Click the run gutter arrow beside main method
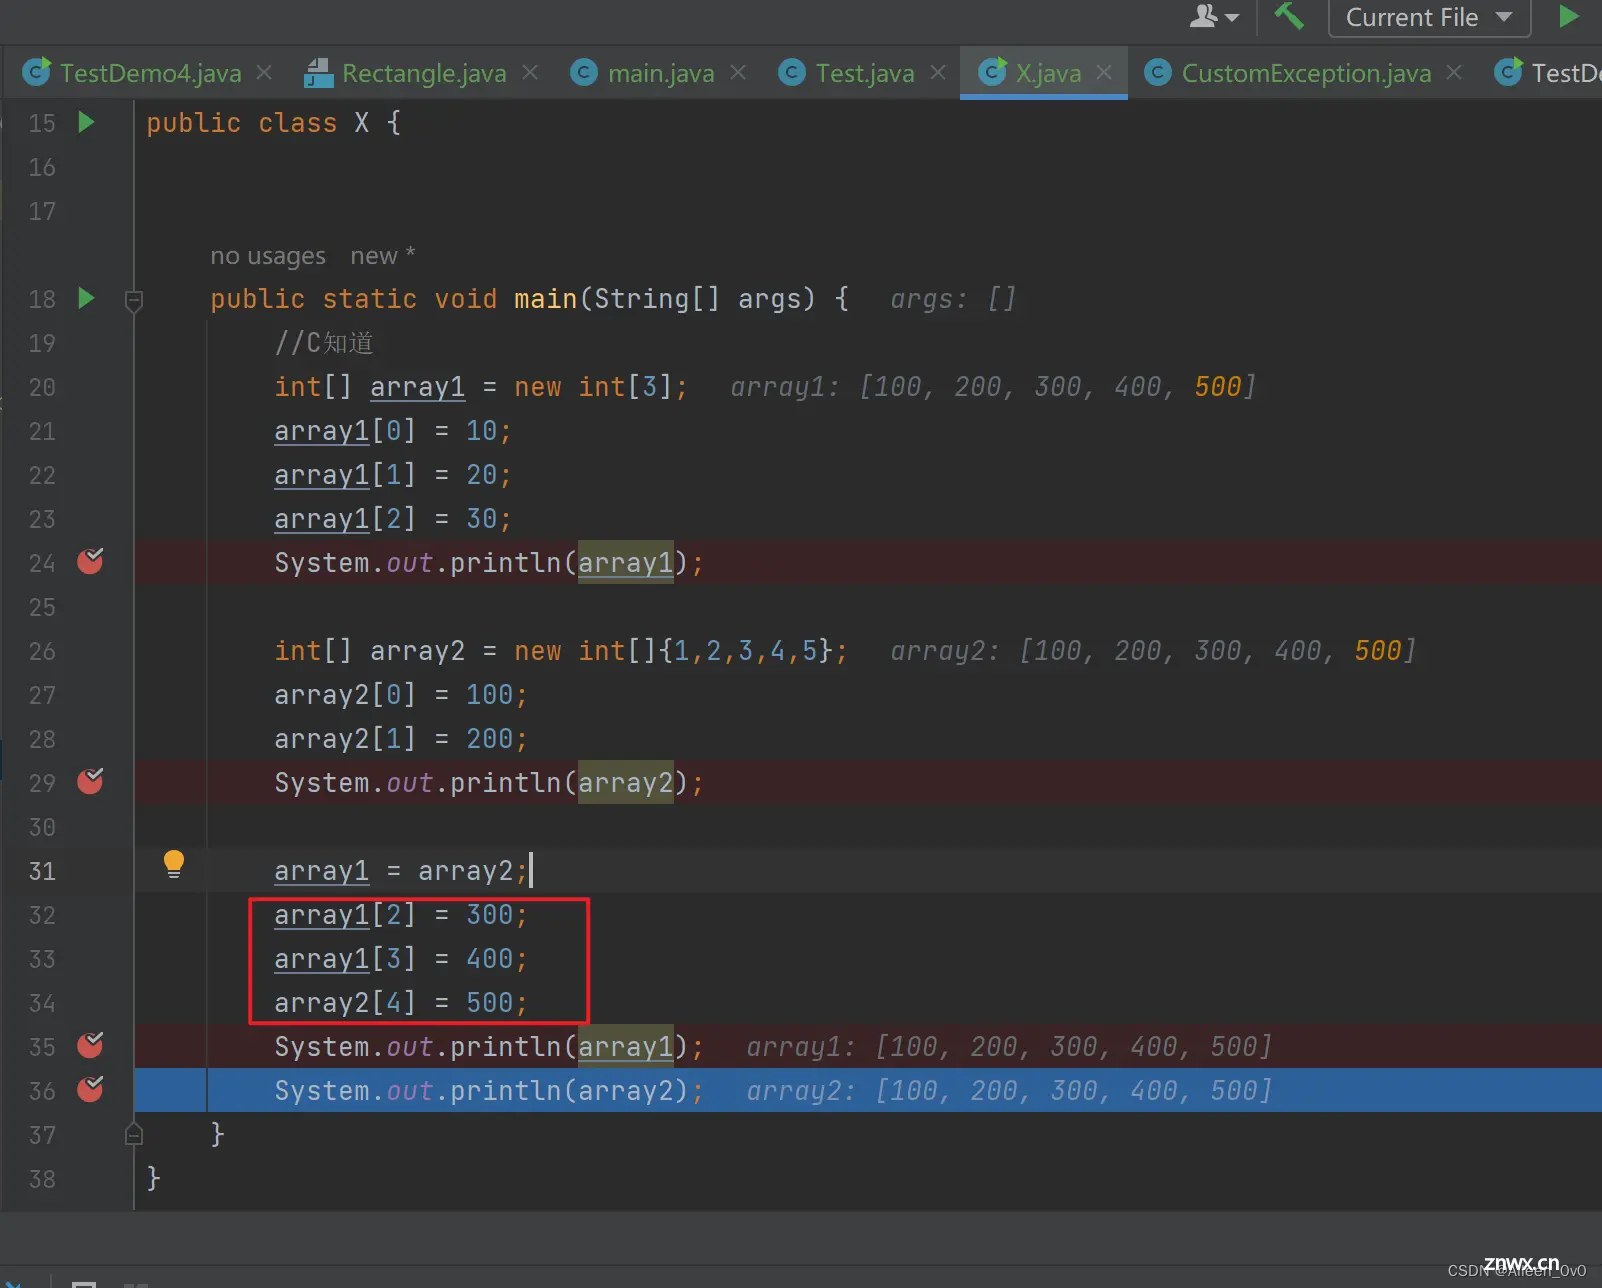This screenshot has height=1288, width=1602. click(x=86, y=298)
